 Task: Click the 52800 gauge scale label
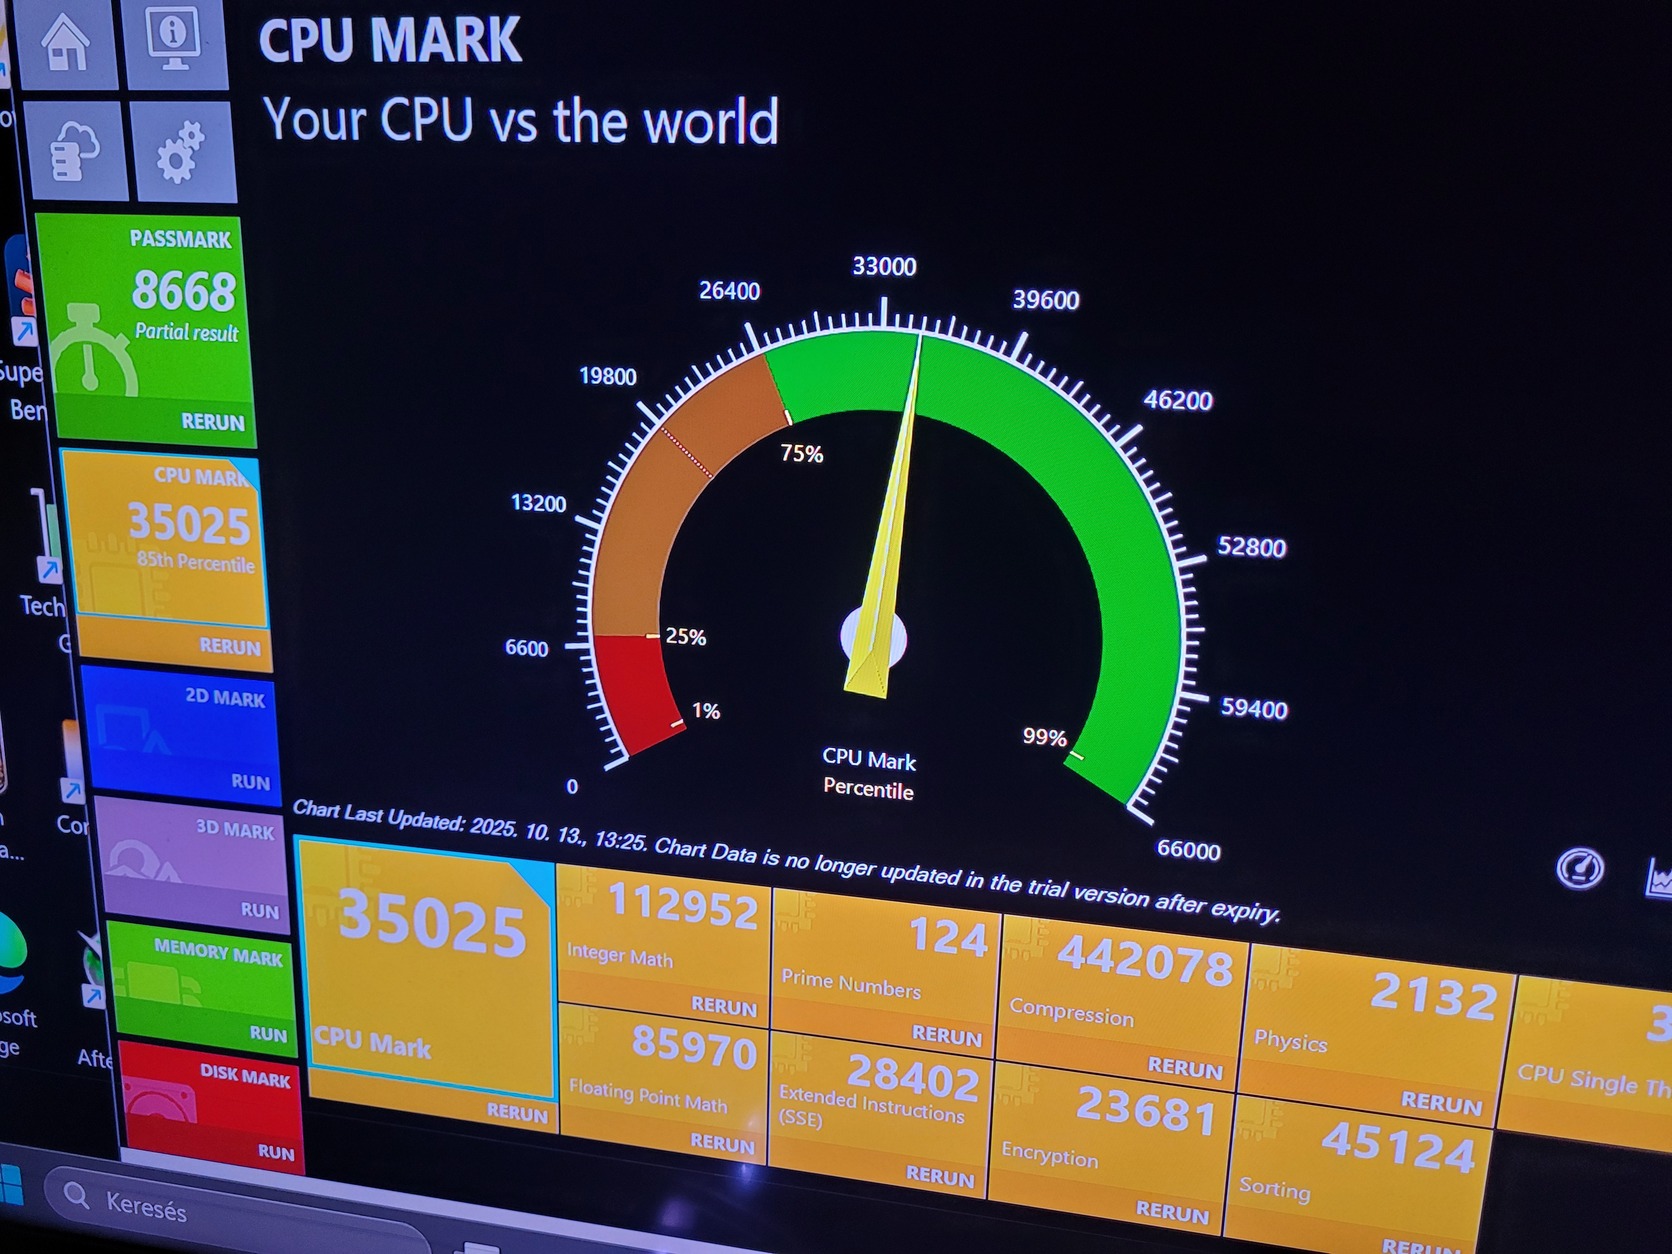pos(1251,547)
